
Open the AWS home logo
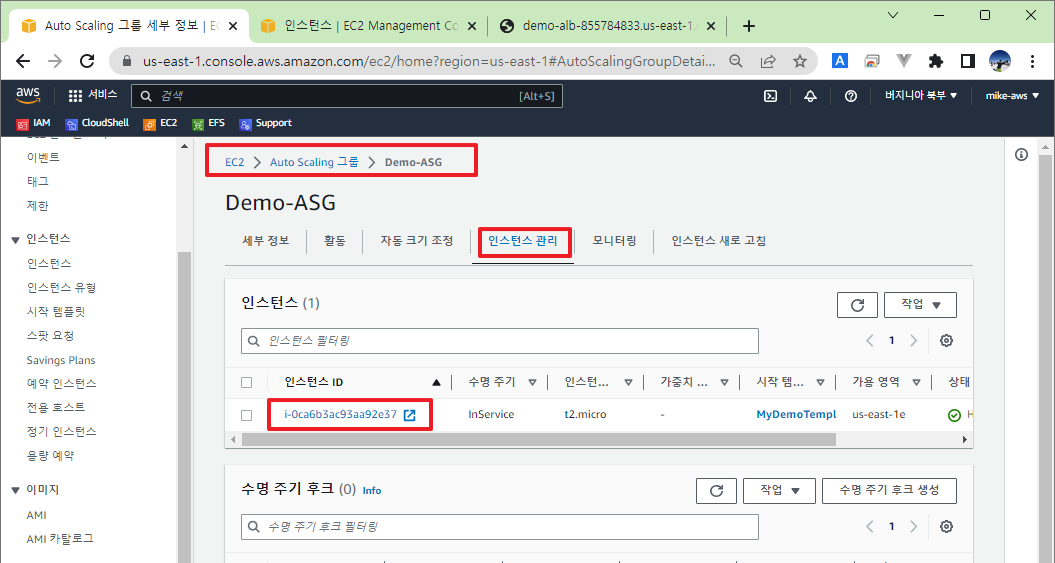click(28, 96)
